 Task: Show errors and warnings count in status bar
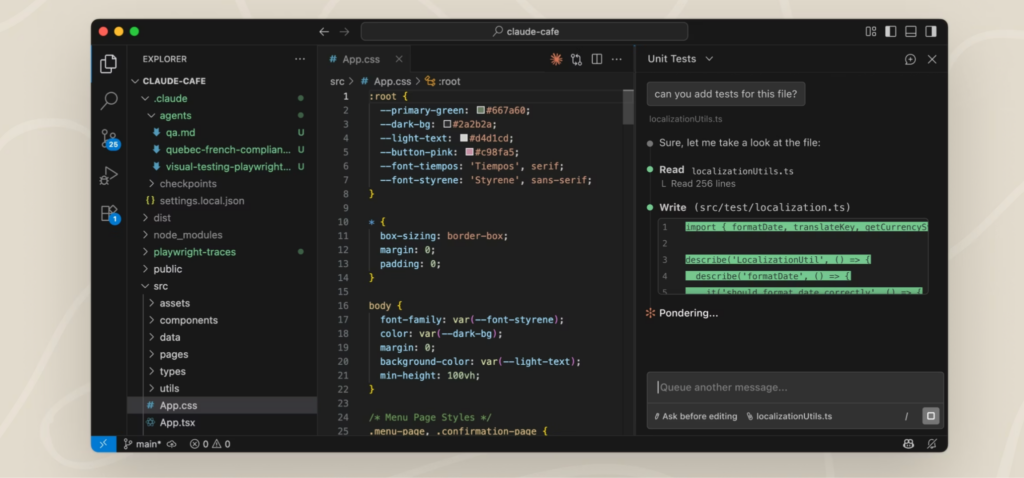coord(210,444)
